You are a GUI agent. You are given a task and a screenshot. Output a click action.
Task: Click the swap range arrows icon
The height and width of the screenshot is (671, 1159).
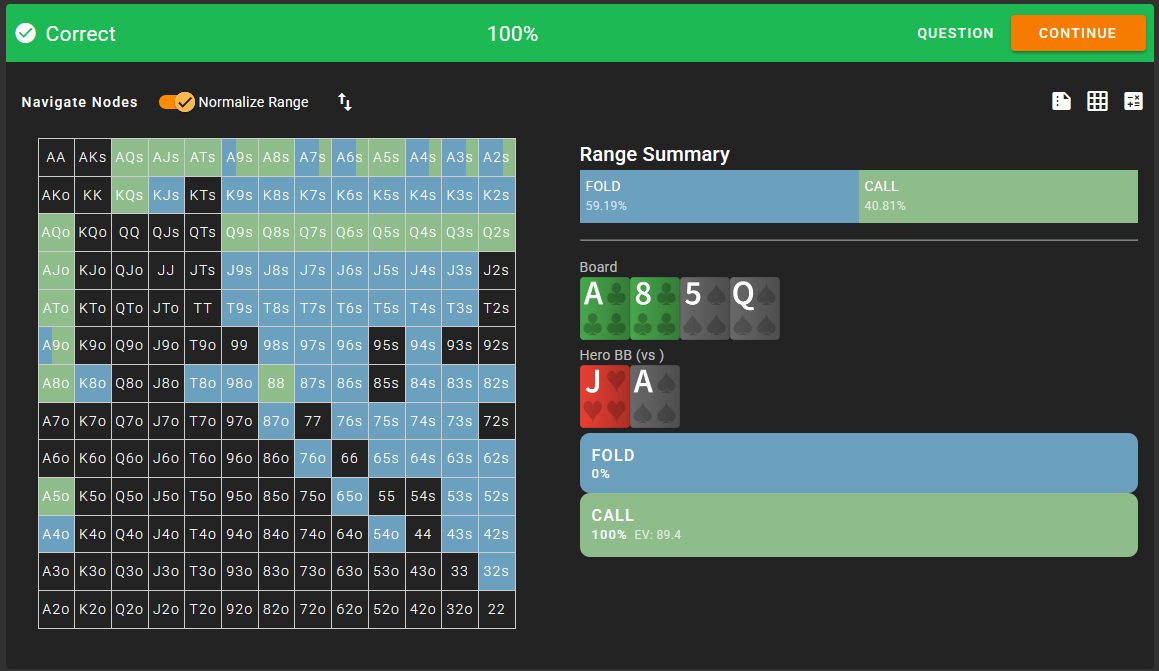pyautogui.click(x=344, y=102)
